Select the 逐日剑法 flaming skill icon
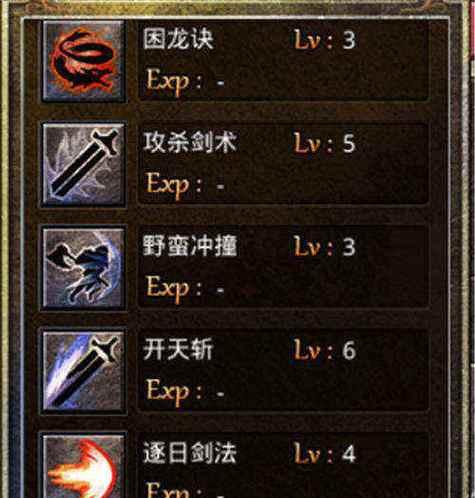 [84, 466]
